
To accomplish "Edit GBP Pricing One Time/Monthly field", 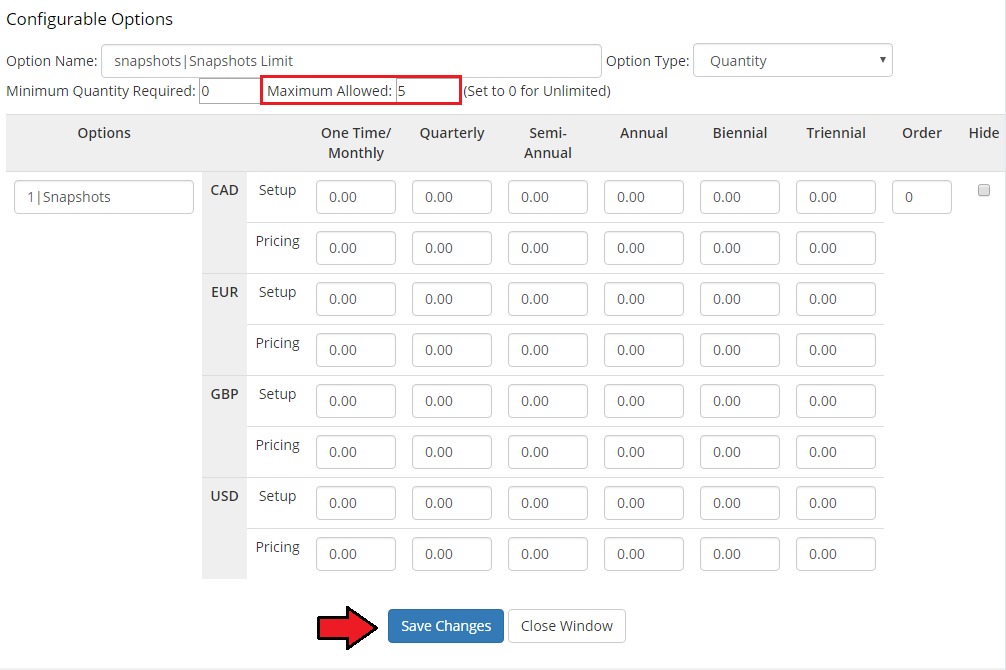I will [356, 452].
